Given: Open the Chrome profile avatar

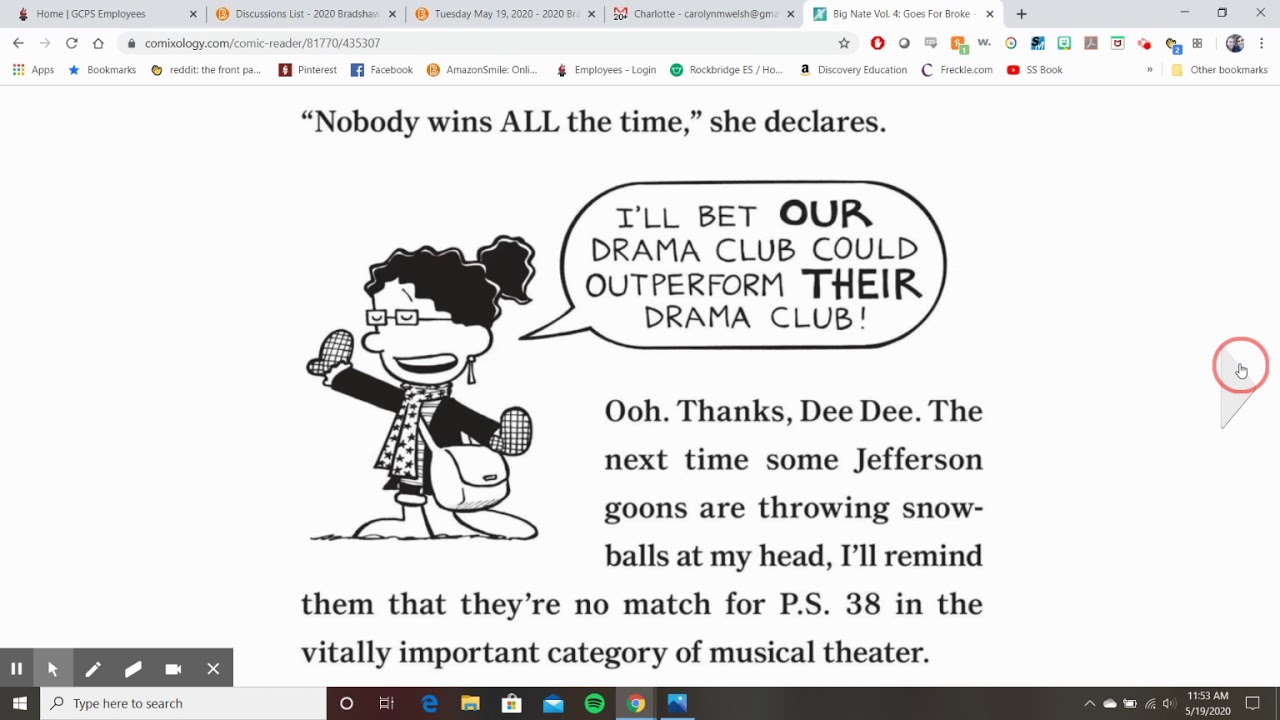Looking at the screenshot, I should pos(1235,43).
